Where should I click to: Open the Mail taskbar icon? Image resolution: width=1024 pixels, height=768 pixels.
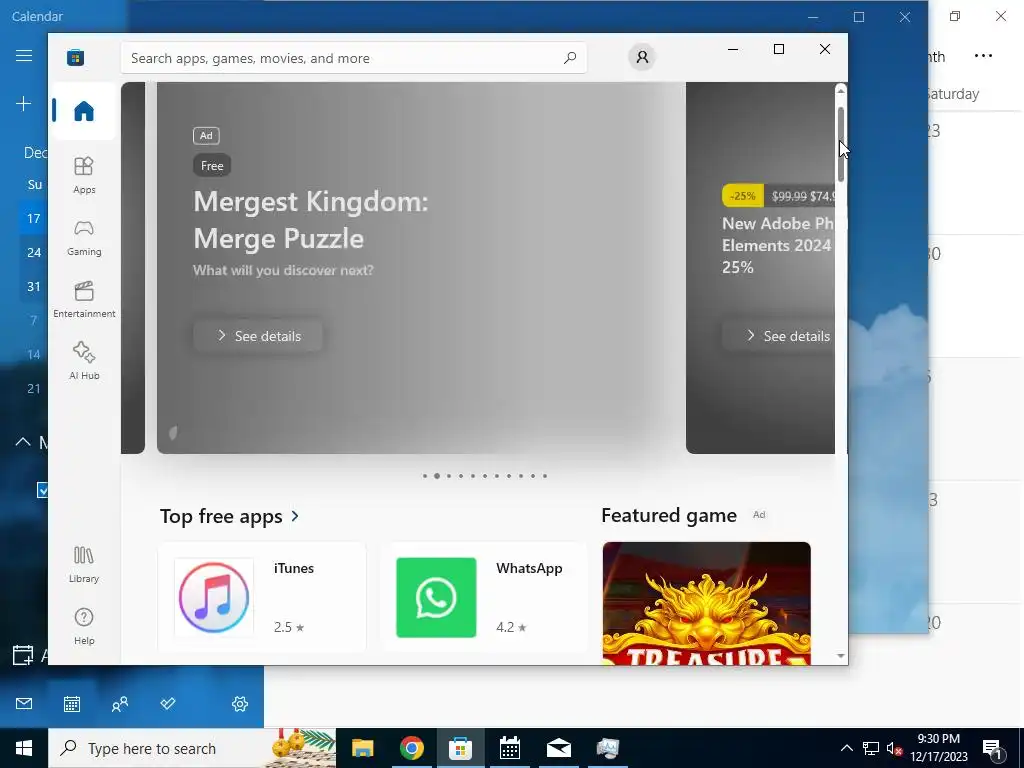click(558, 748)
